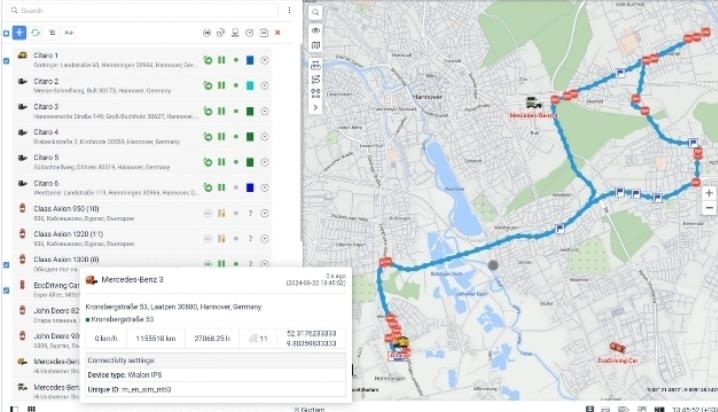Toggle the eye visibility icon on the map toolbar
The height and width of the screenshot is (412, 718).
315,30
